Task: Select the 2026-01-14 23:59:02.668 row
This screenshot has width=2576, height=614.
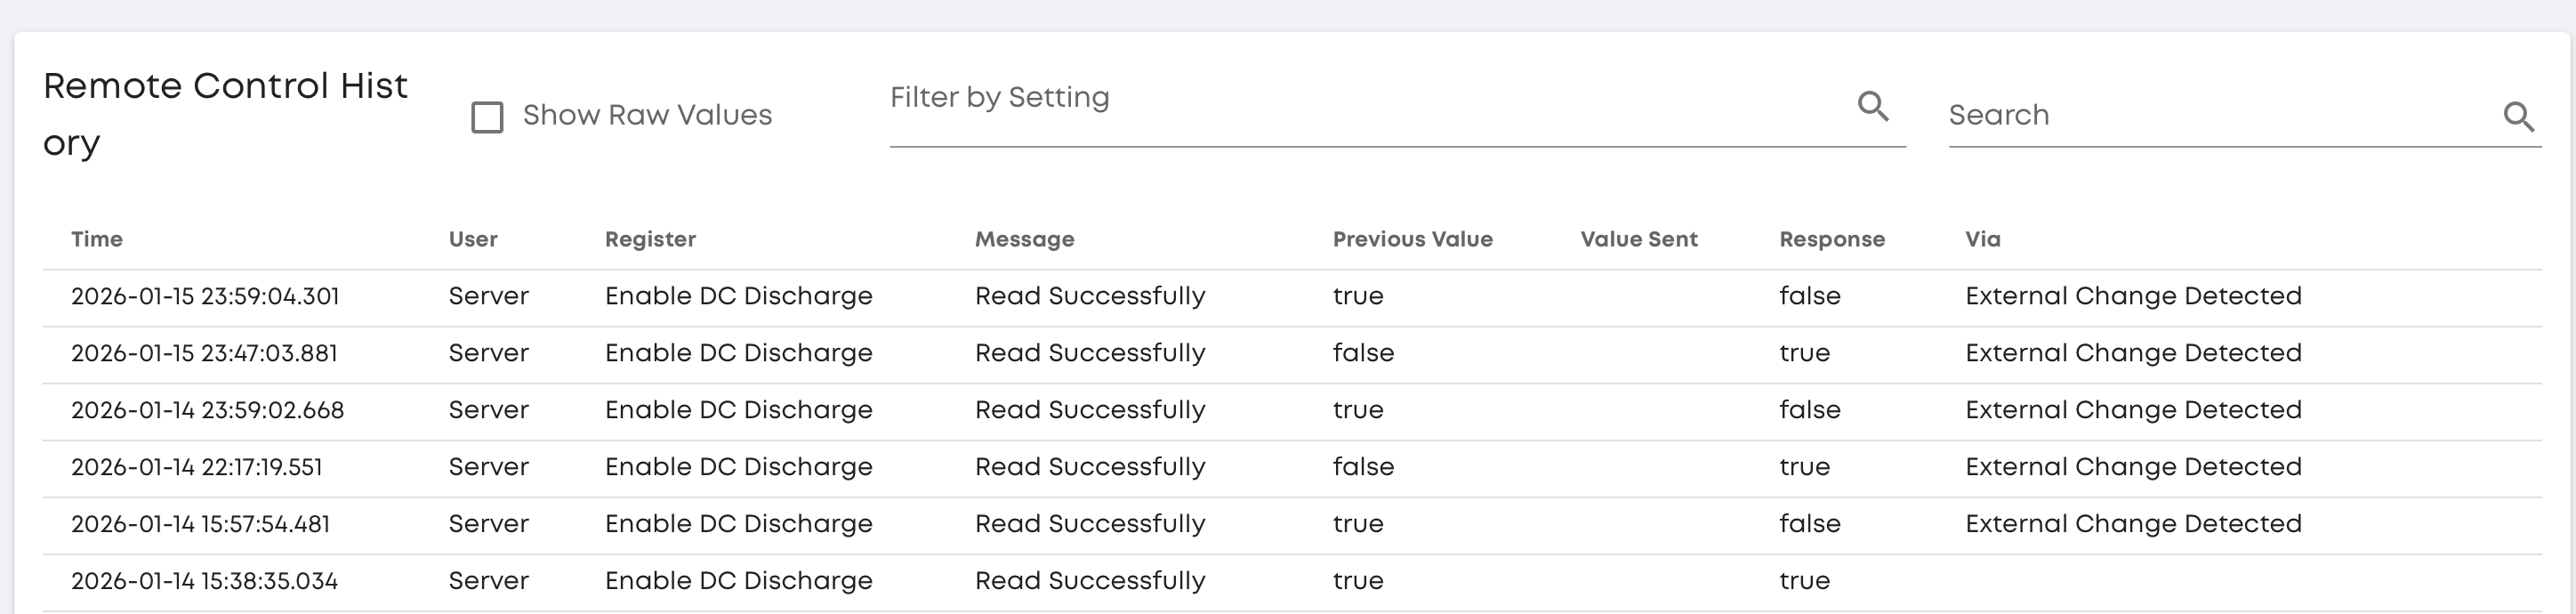Action: 1292,412
